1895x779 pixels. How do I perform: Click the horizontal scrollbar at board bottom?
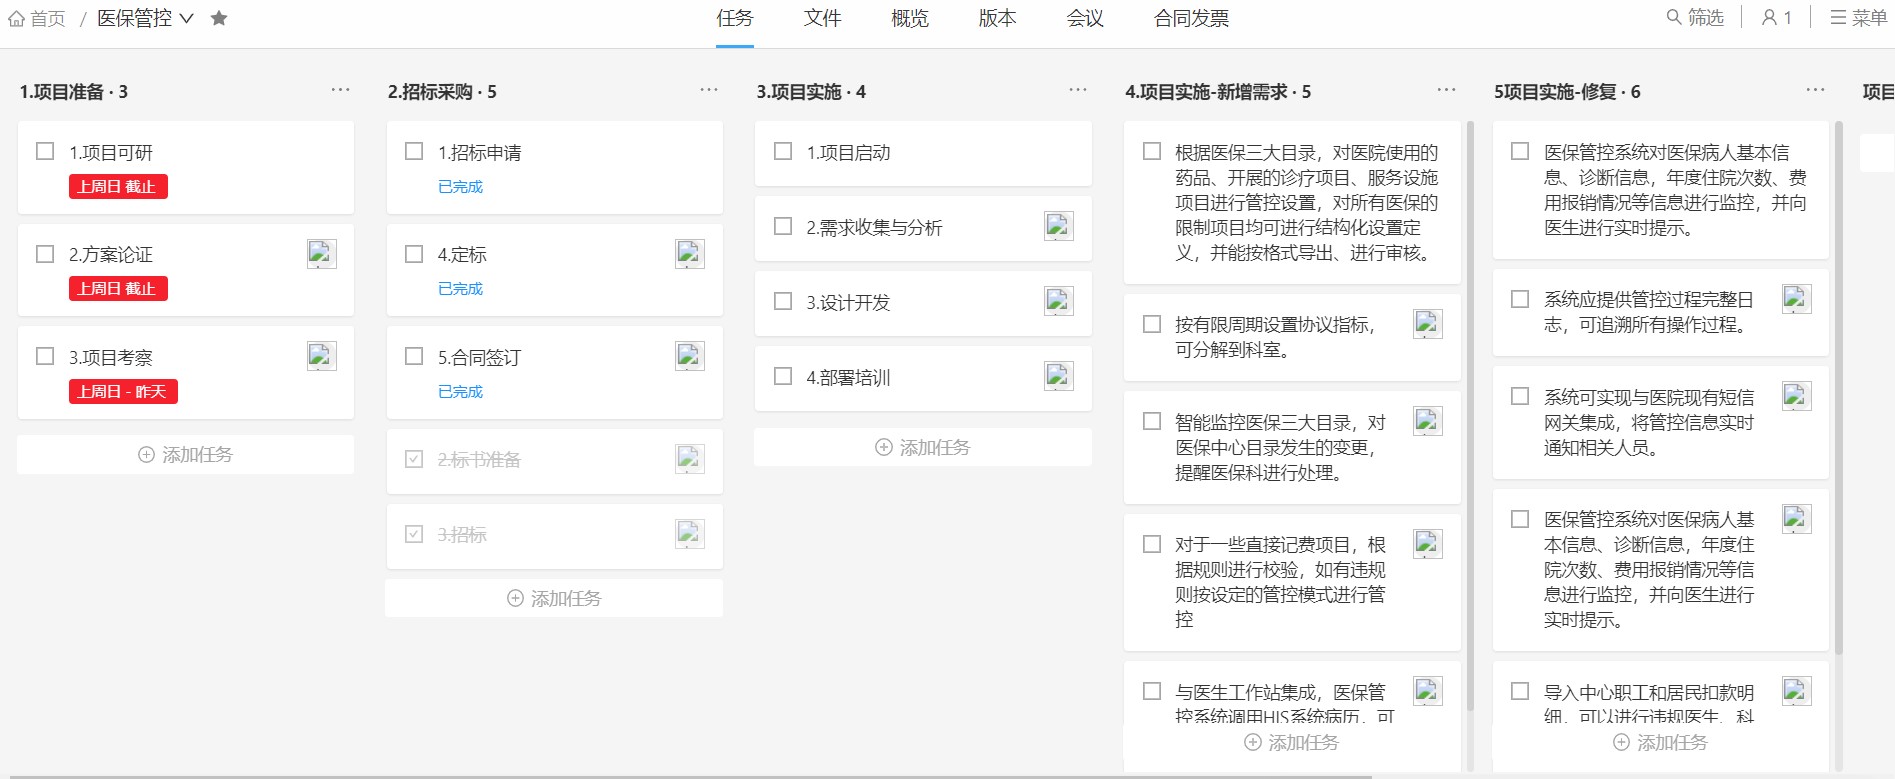690,775
